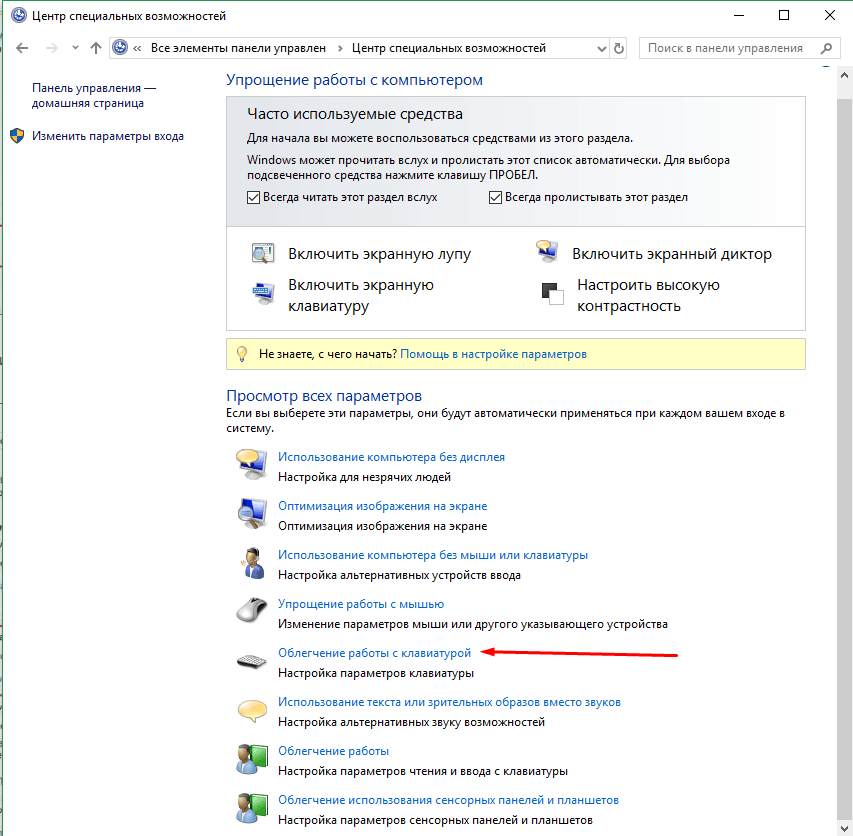
Task: Click Включить экранную лупу
Action: [x=379, y=254]
